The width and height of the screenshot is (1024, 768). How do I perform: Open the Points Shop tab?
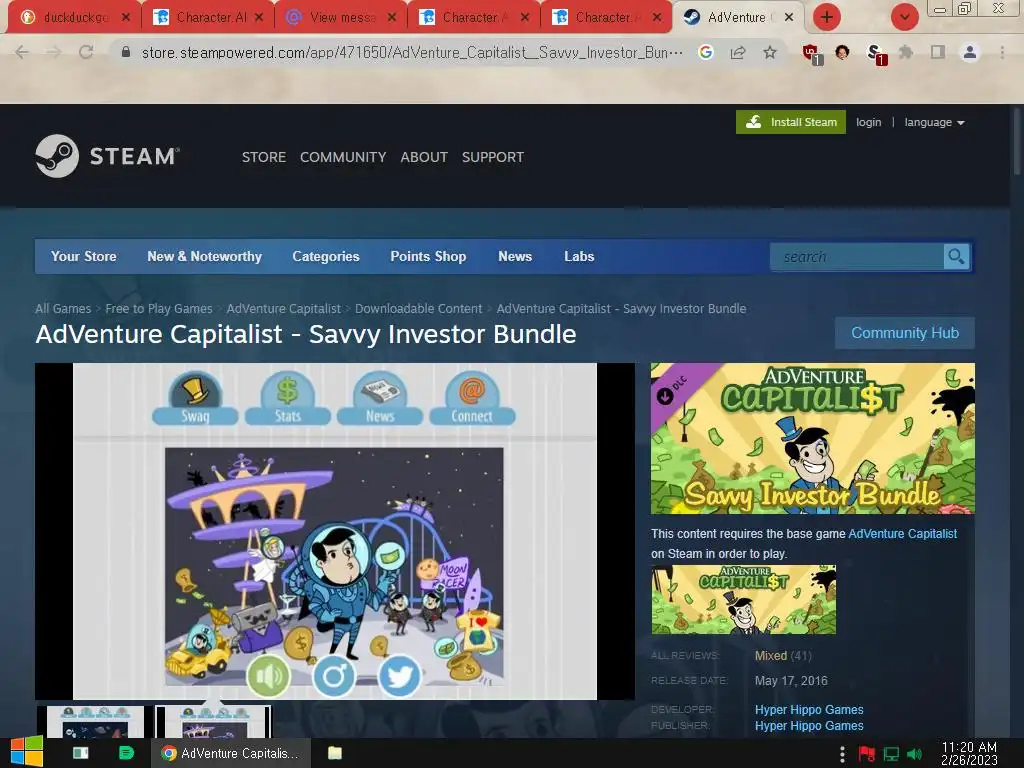428,257
